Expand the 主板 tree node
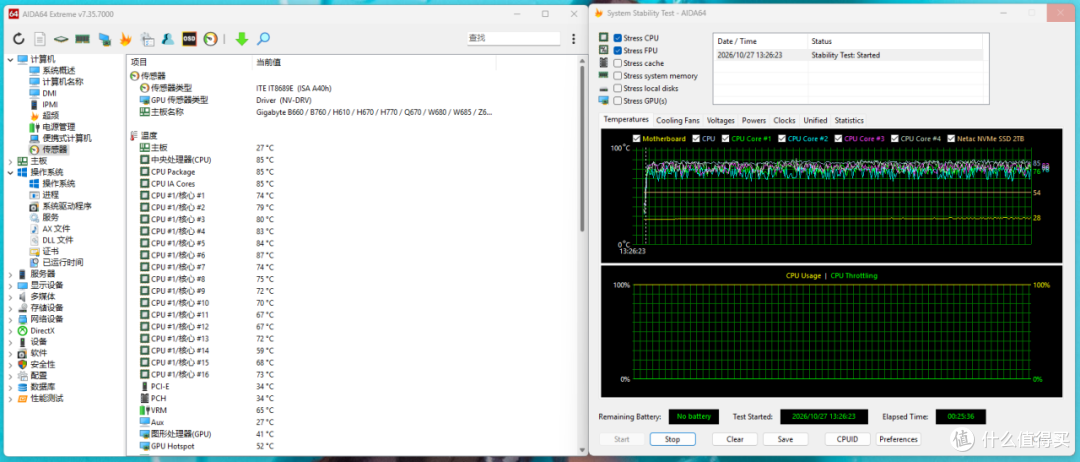Image resolution: width=1080 pixels, height=462 pixels. point(10,161)
